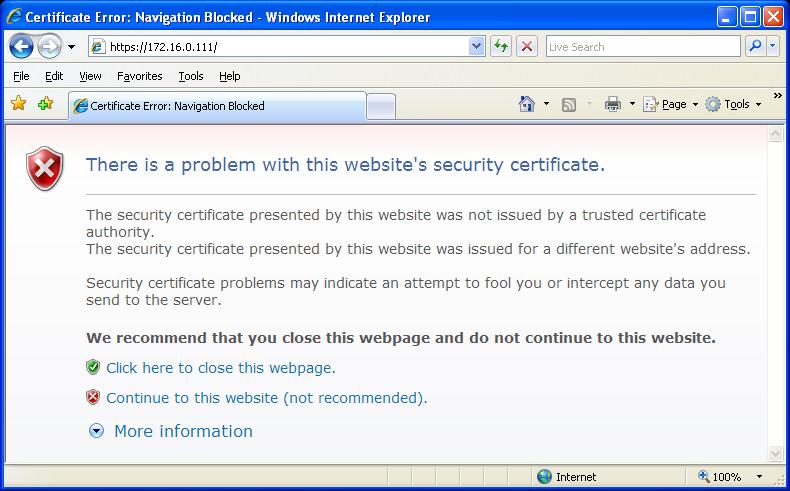Show more command bar items chevron

[777, 95]
